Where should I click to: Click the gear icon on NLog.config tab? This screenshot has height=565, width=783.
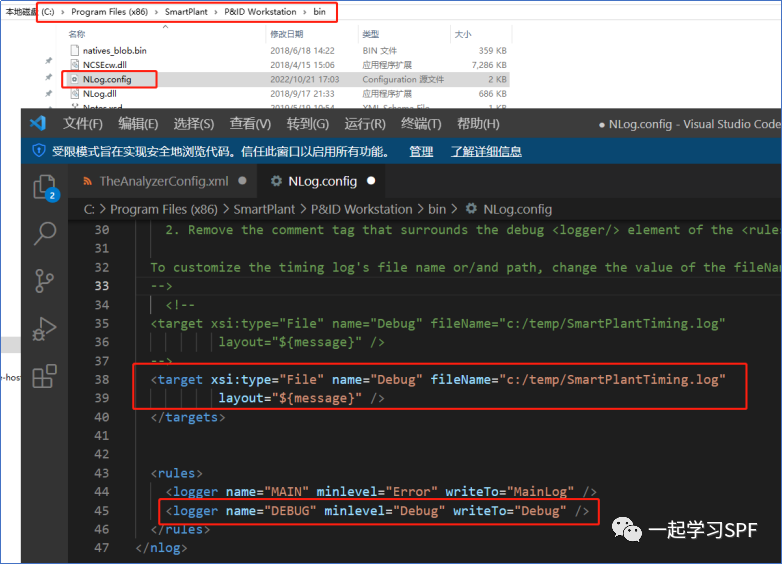click(276, 181)
